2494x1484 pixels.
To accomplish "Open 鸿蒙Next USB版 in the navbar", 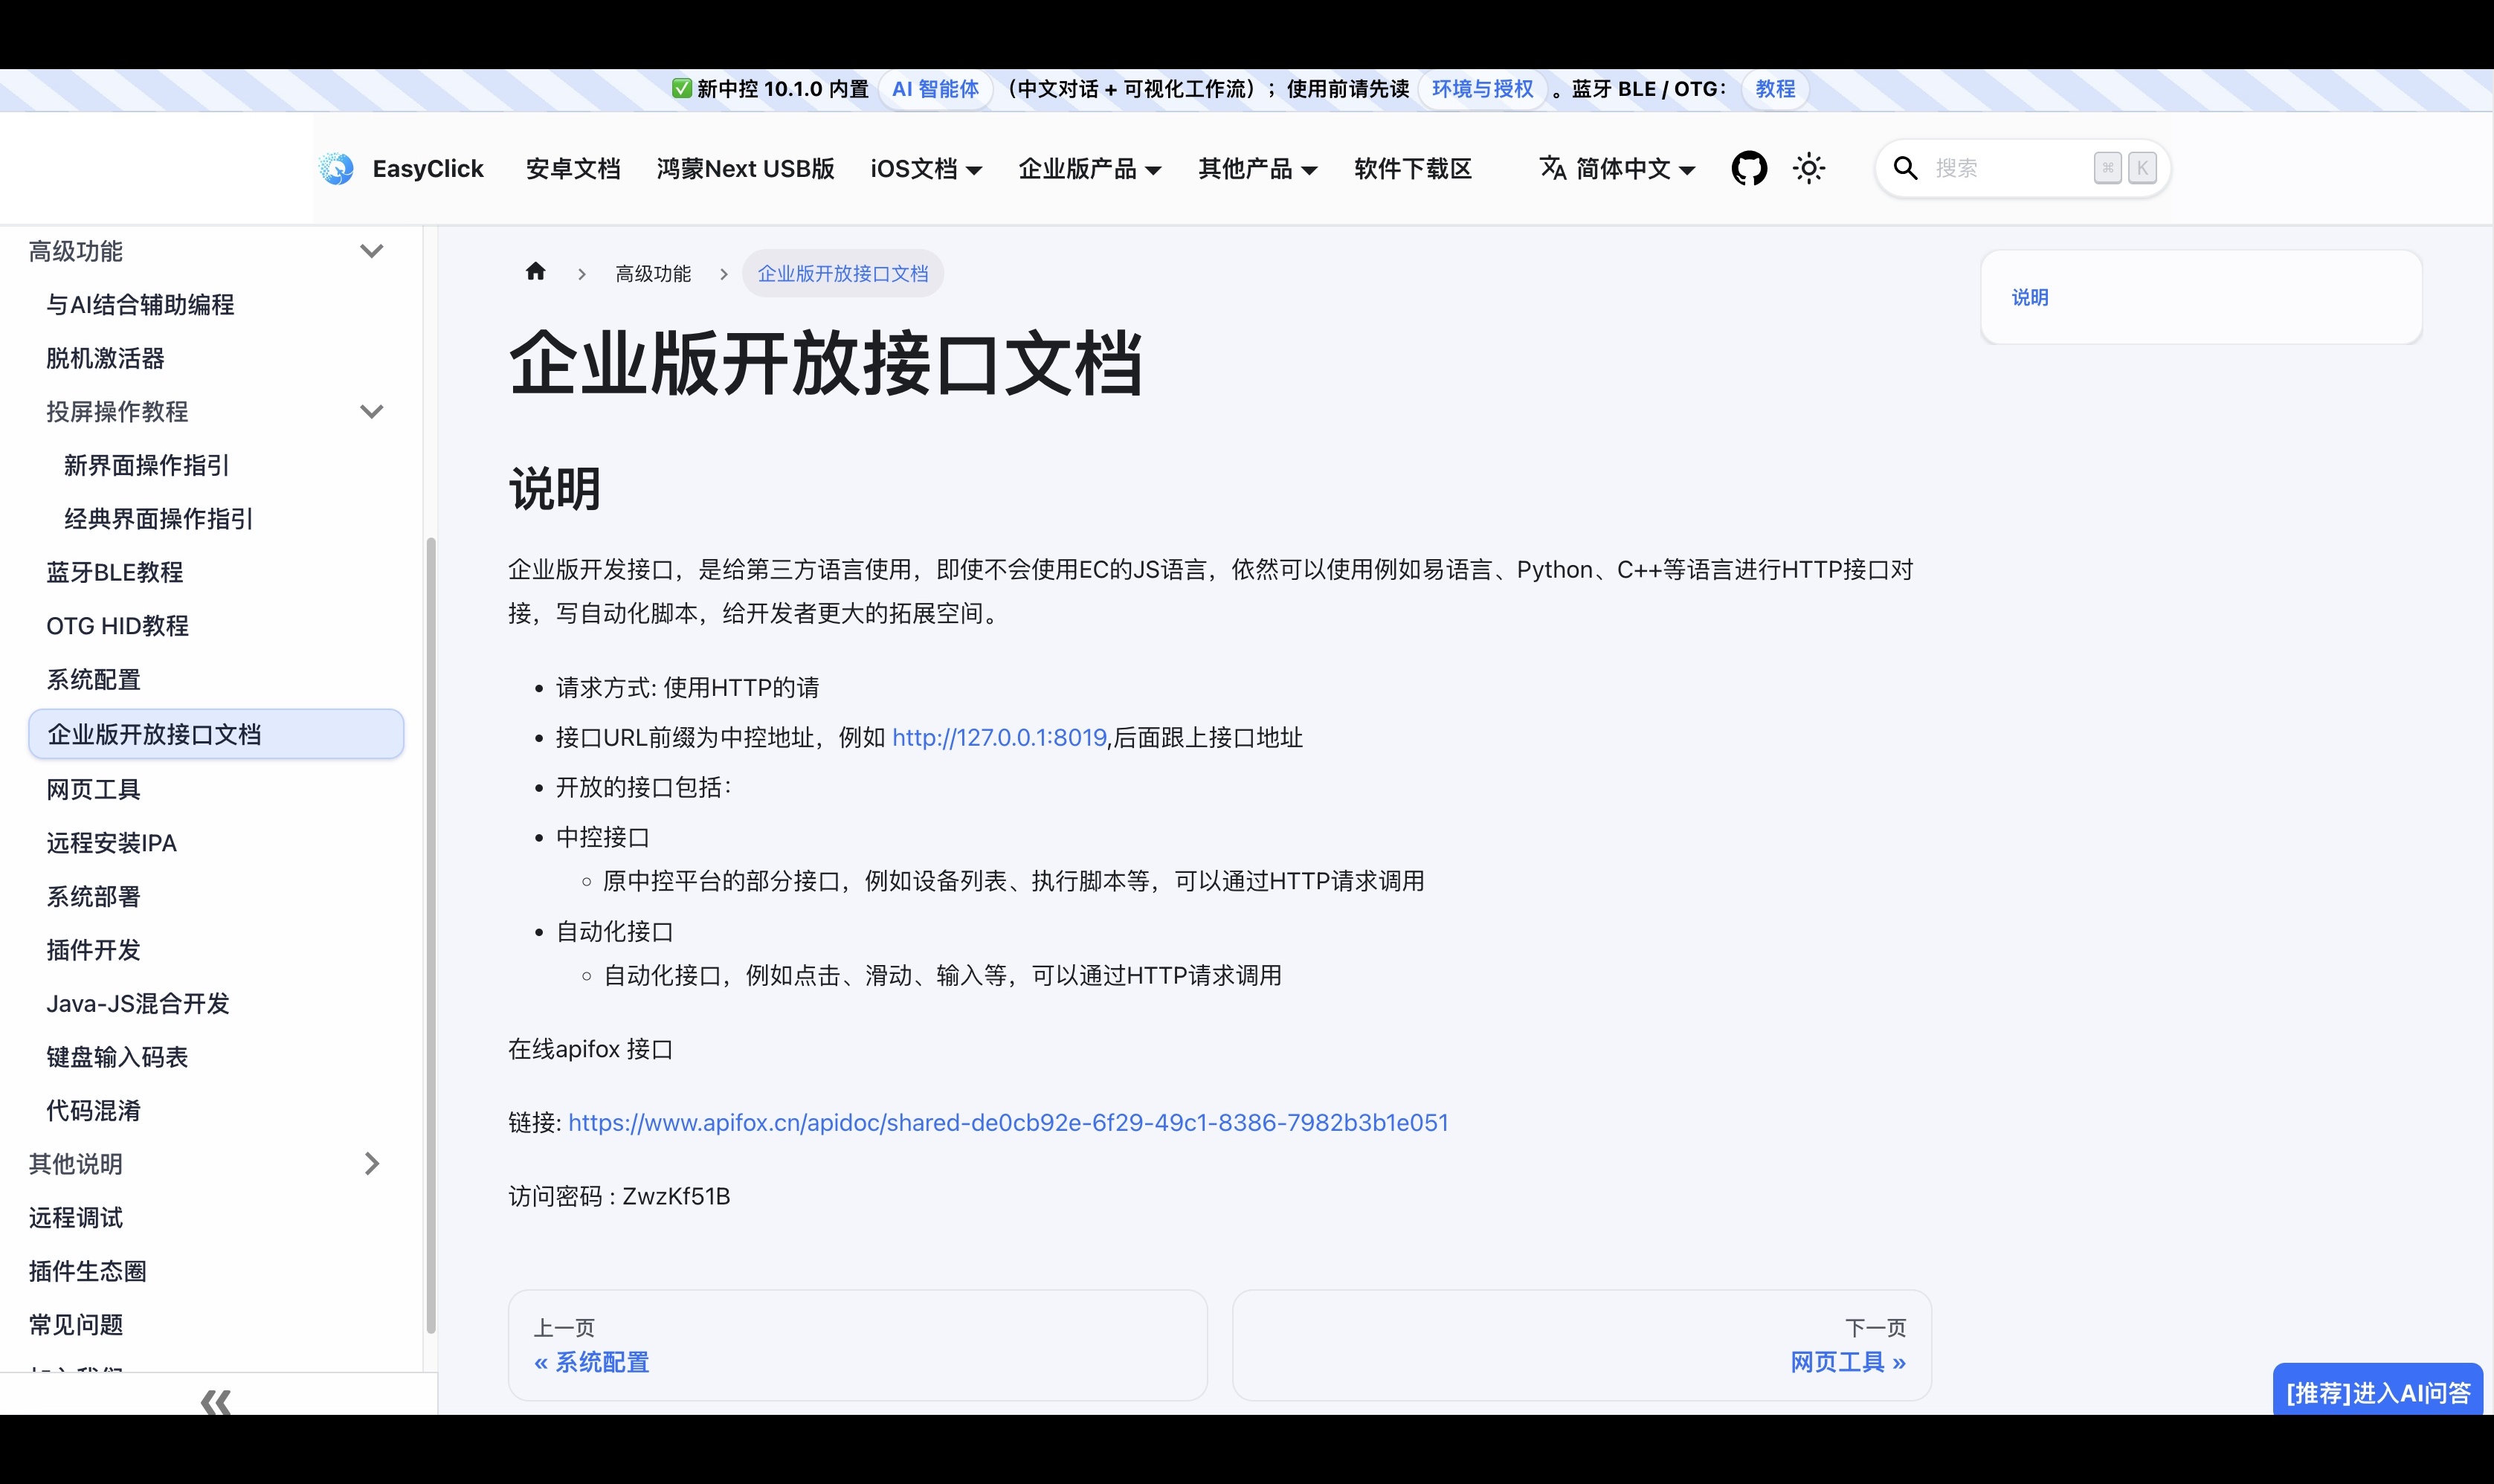I will pos(745,169).
